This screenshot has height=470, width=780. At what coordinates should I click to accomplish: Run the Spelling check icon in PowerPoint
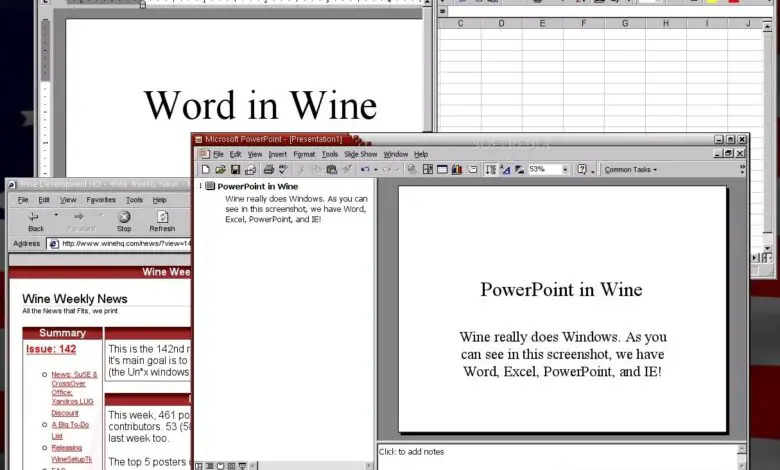click(283, 170)
